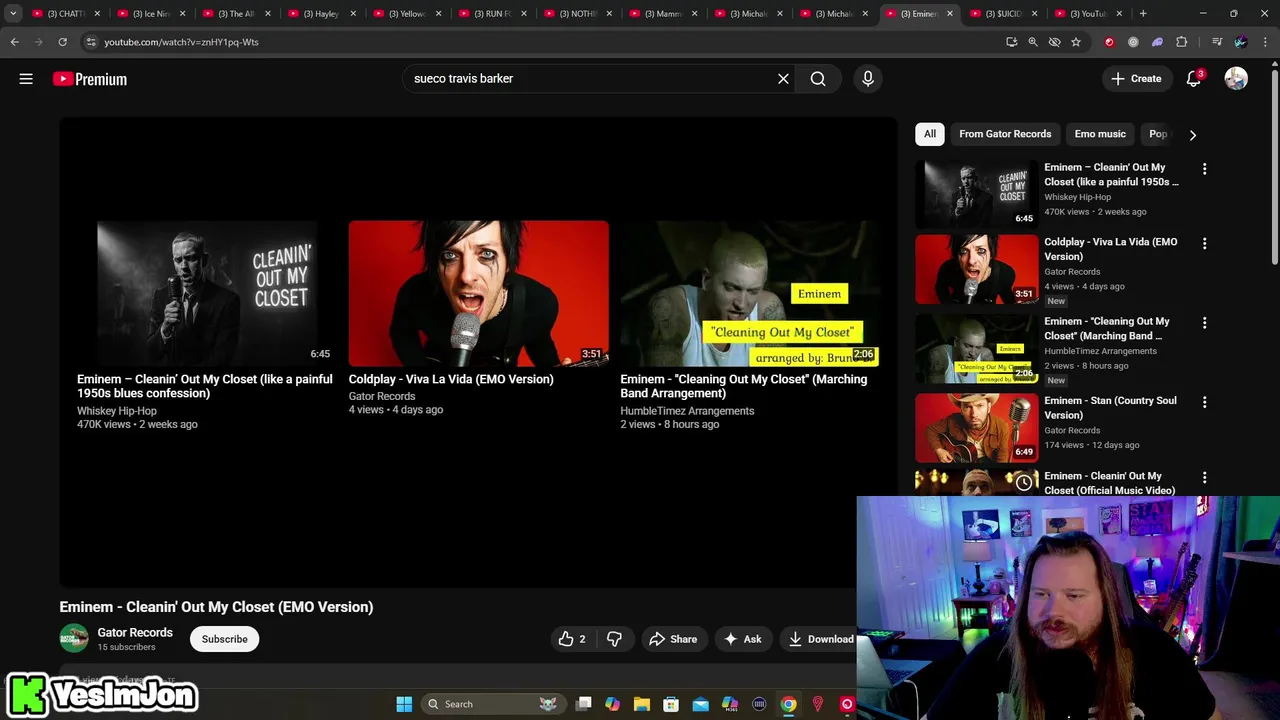Open the purple ghost extension icon
1280x720 pixels.
1157,42
